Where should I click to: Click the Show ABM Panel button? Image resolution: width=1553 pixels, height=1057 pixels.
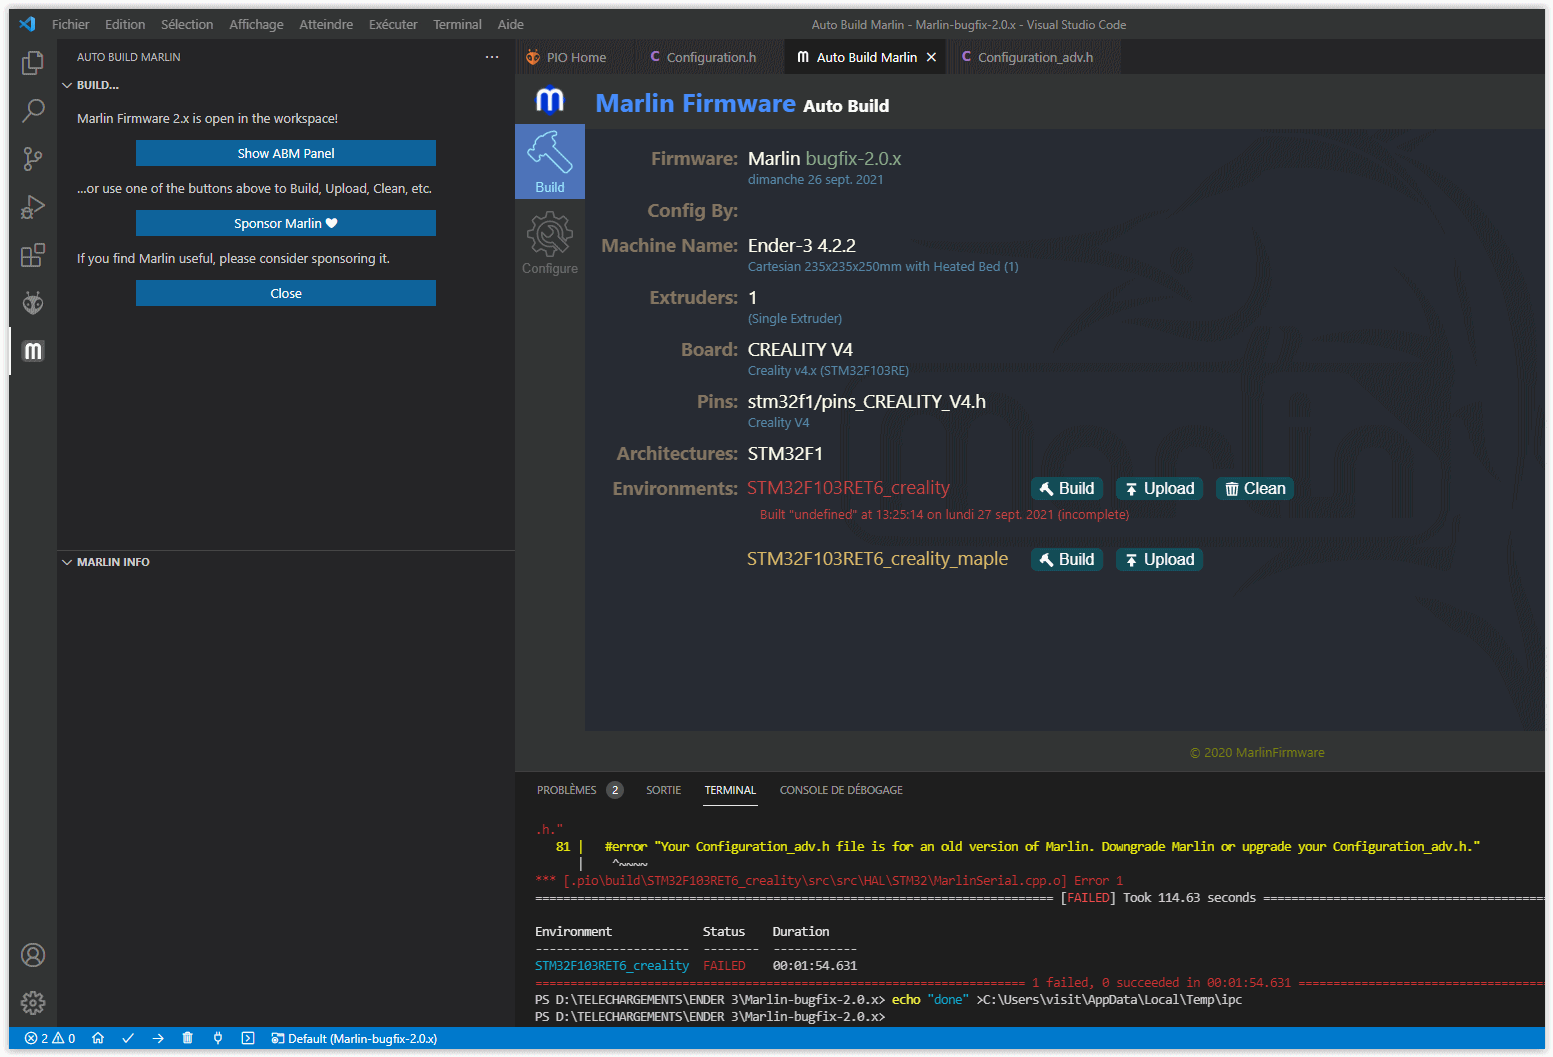(x=286, y=153)
